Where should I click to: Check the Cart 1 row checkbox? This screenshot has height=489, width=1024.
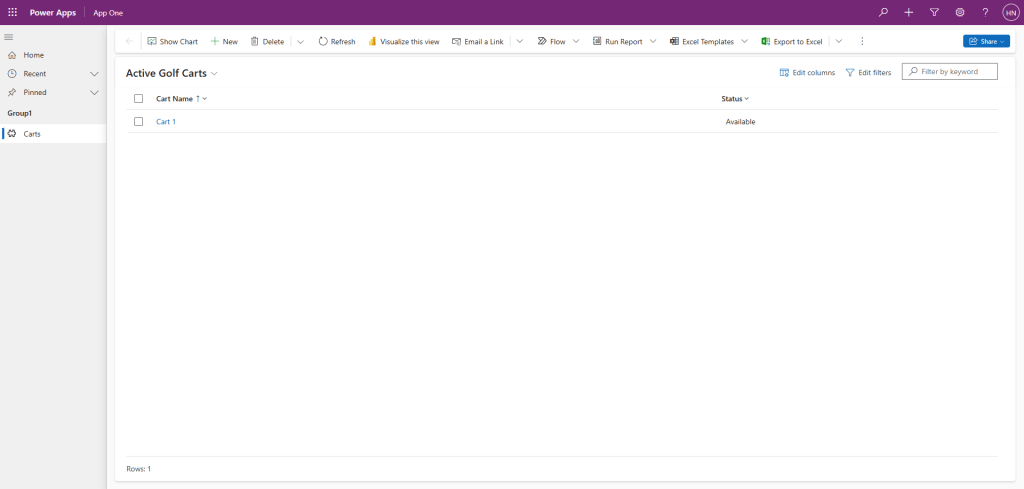[x=139, y=122]
